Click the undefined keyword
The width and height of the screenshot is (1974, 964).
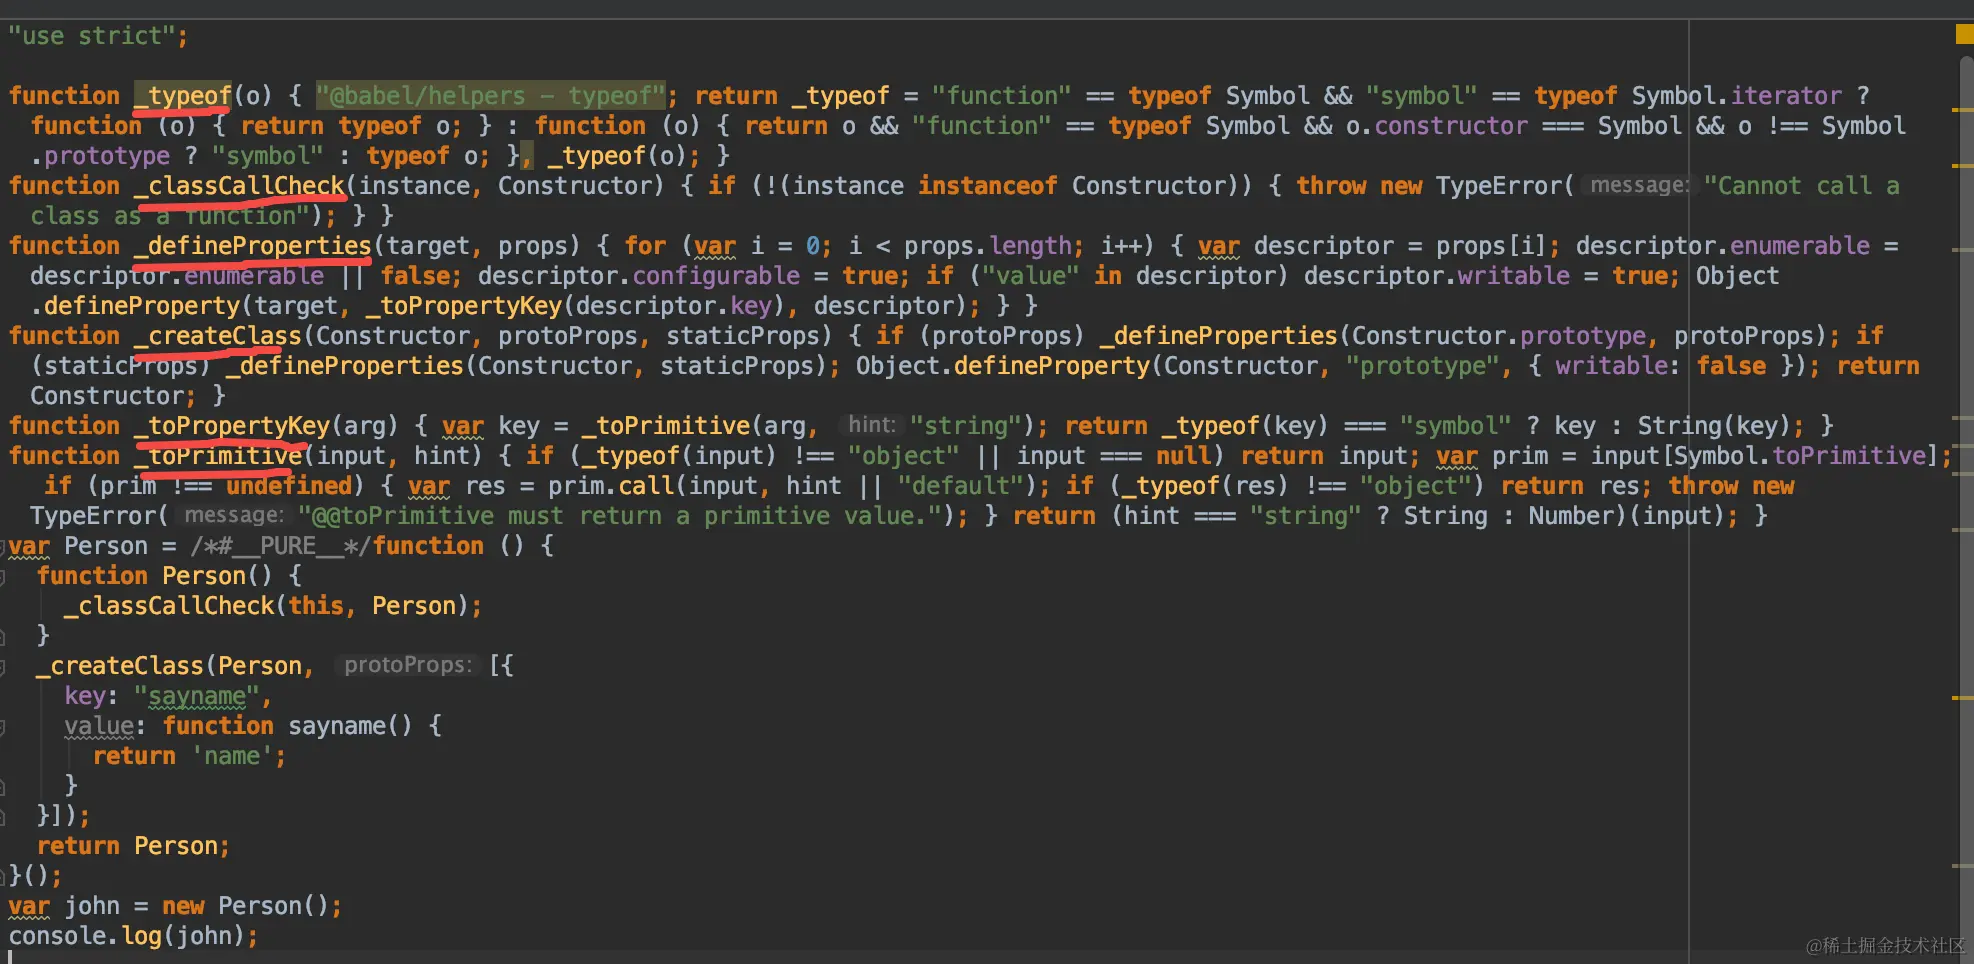coord(289,486)
